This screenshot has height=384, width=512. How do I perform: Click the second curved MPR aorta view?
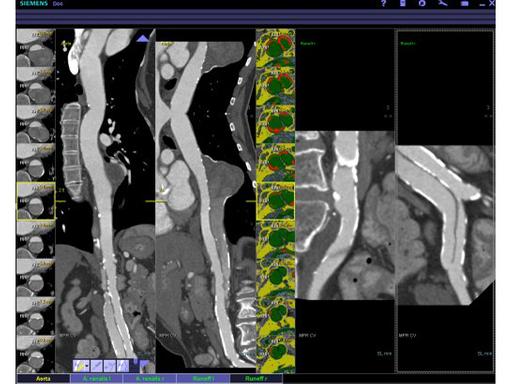point(206,201)
